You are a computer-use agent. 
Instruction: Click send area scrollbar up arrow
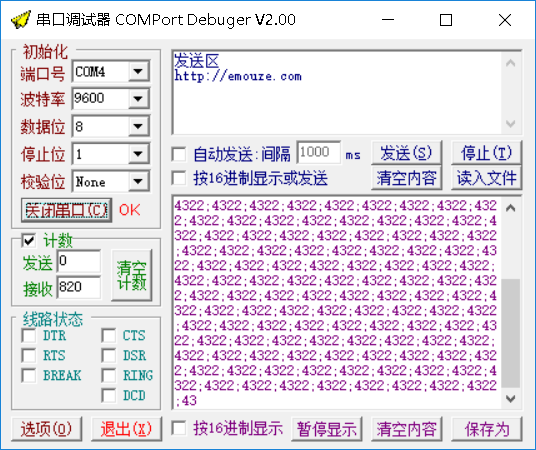(511, 63)
